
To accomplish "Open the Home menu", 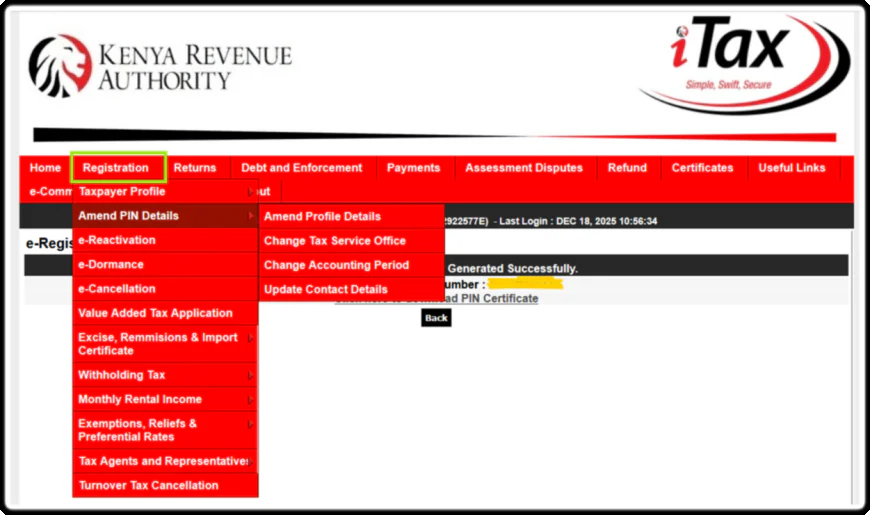I will point(45,168).
